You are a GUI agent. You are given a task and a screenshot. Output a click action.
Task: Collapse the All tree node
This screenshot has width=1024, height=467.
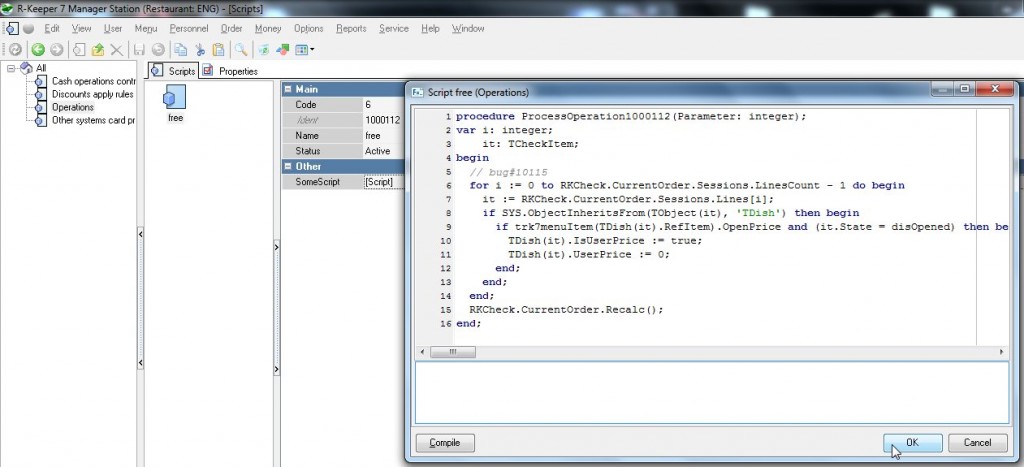pos(11,68)
